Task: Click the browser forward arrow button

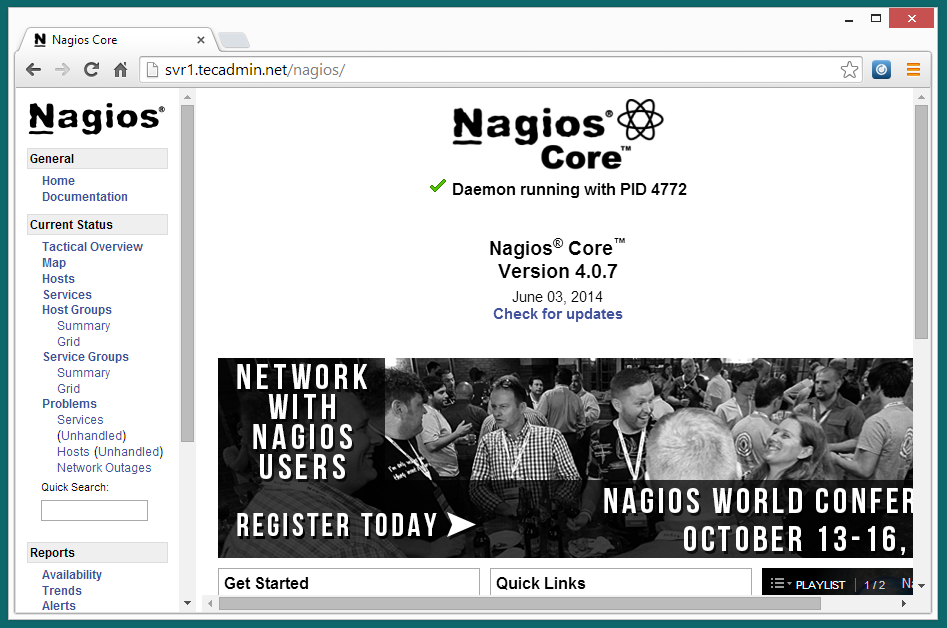Action: pyautogui.click(x=62, y=70)
